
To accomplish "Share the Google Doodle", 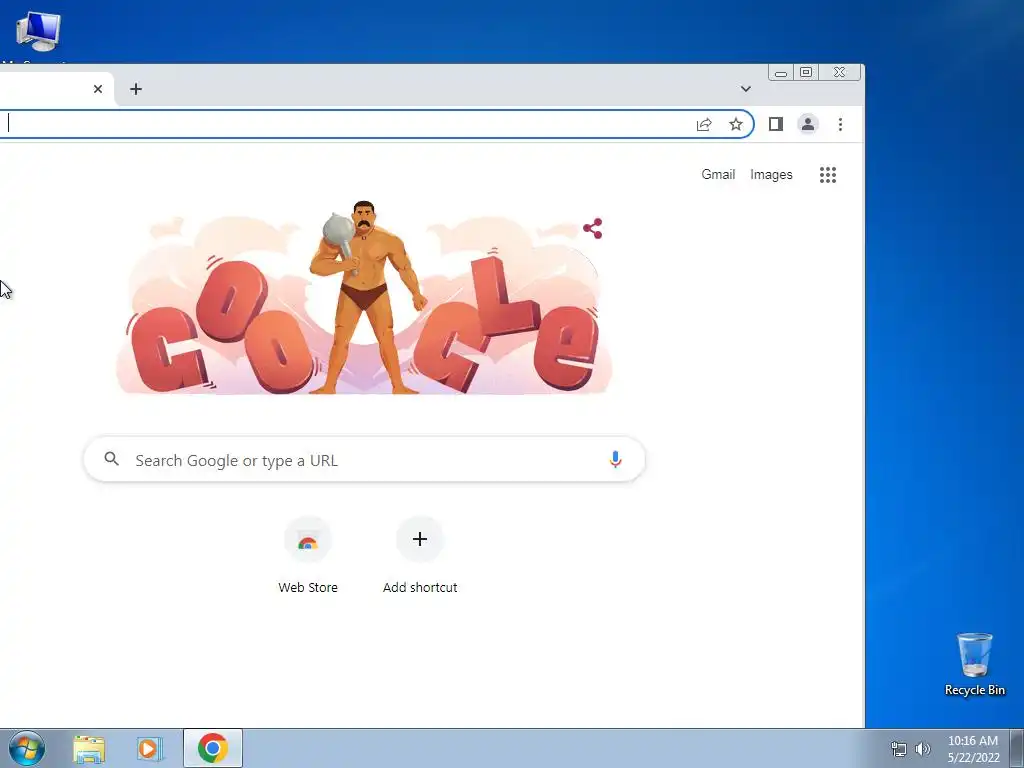I will coord(593,229).
